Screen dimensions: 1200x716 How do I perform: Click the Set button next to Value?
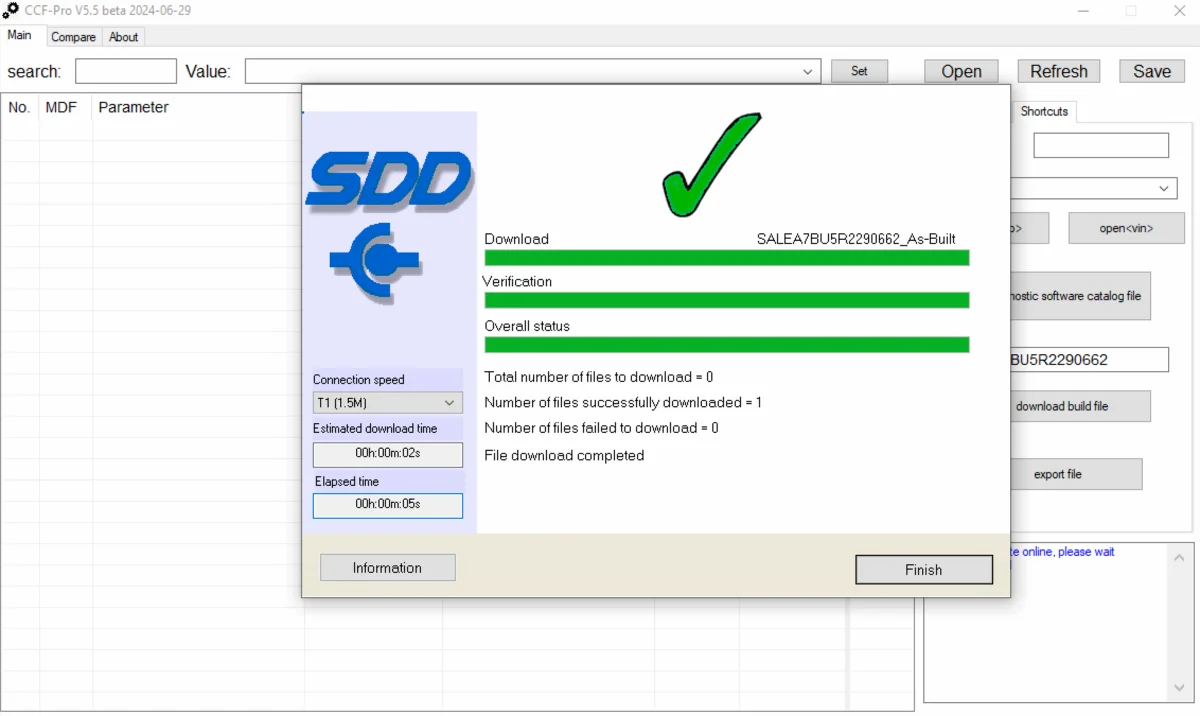pyautogui.click(x=859, y=71)
